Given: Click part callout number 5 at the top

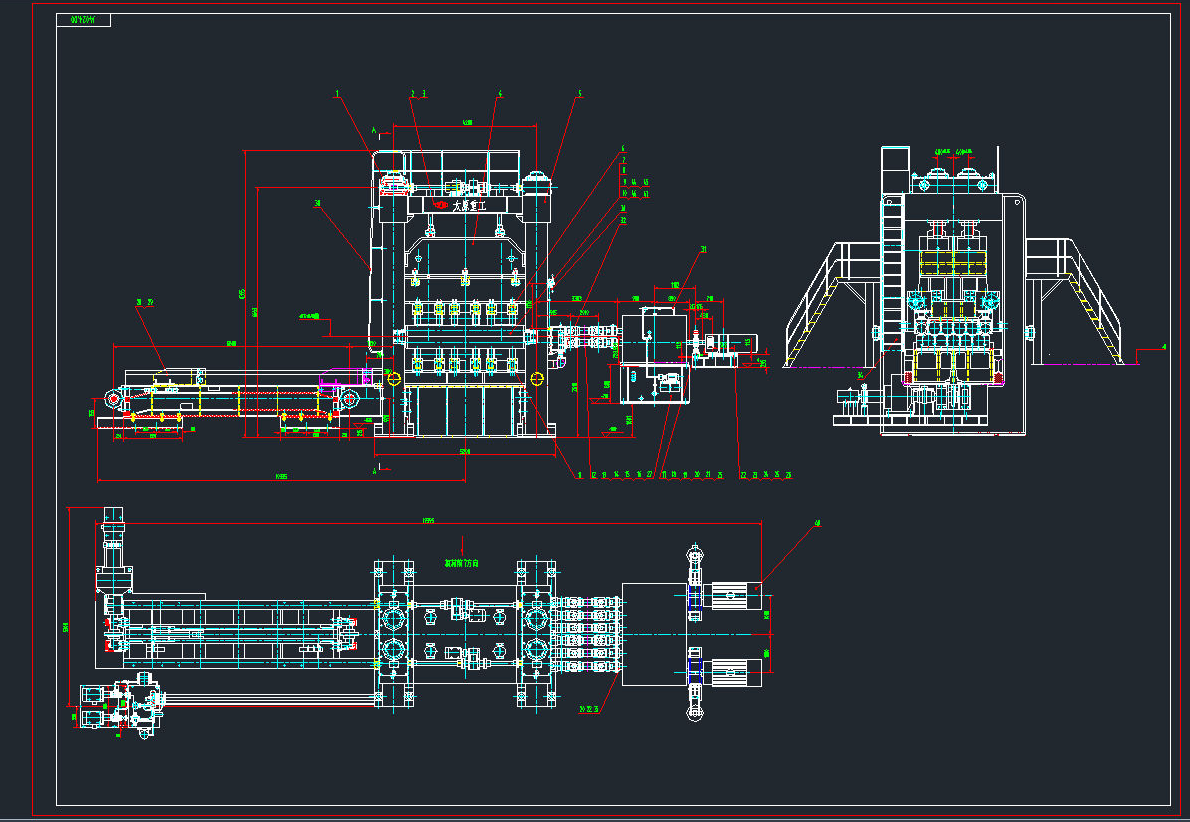Looking at the screenshot, I should click(x=579, y=94).
